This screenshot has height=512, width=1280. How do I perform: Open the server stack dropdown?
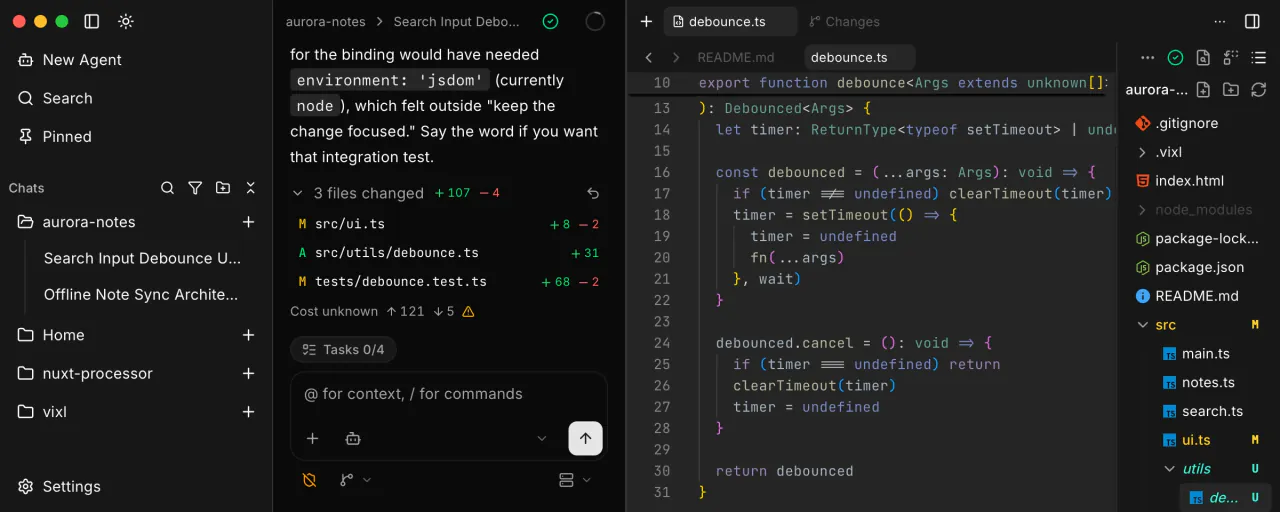pyautogui.click(x=574, y=480)
